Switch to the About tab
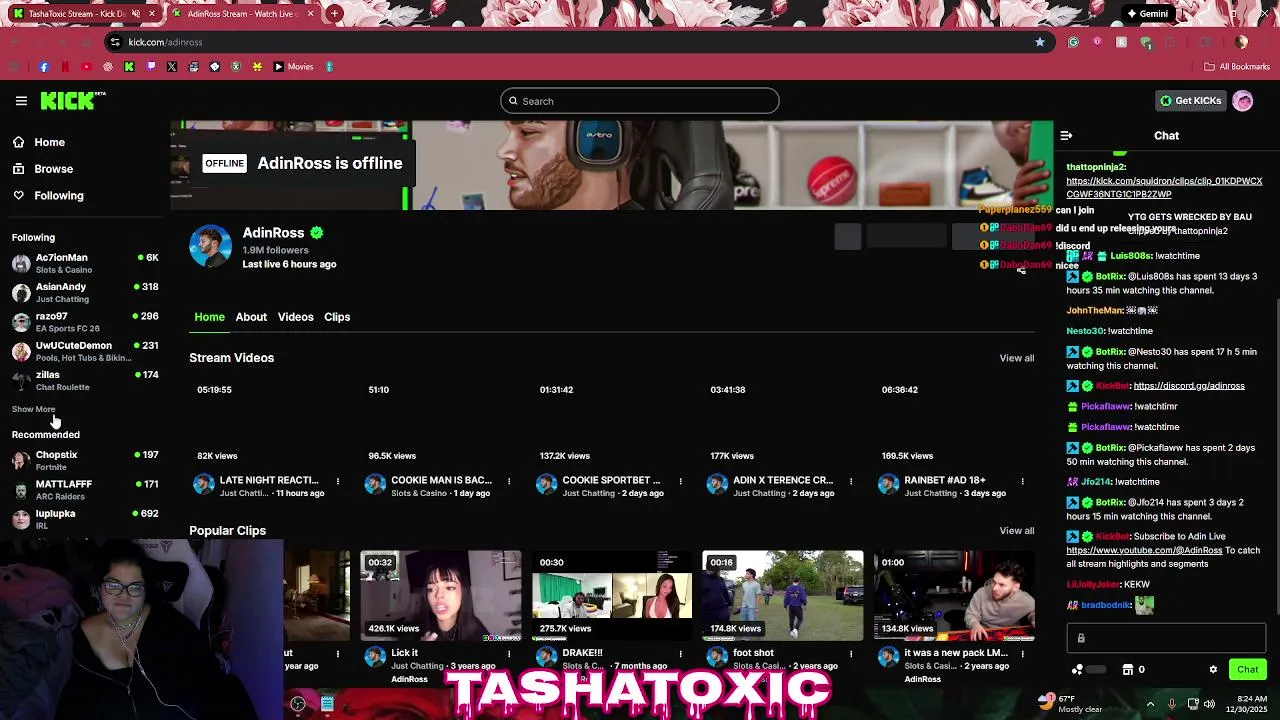This screenshot has width=1280, height=720. coord(251,317)
